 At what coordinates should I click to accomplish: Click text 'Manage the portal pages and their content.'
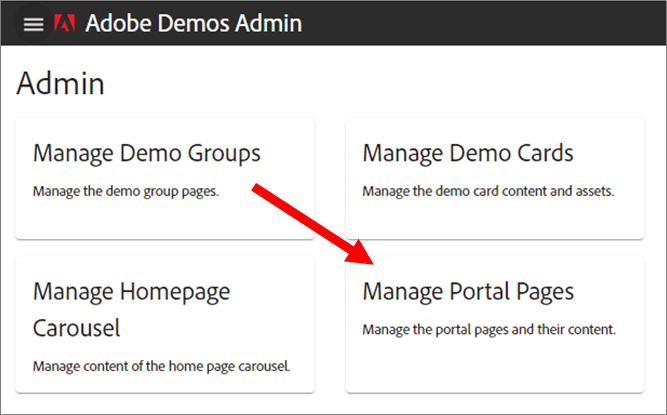click(489, 330)
